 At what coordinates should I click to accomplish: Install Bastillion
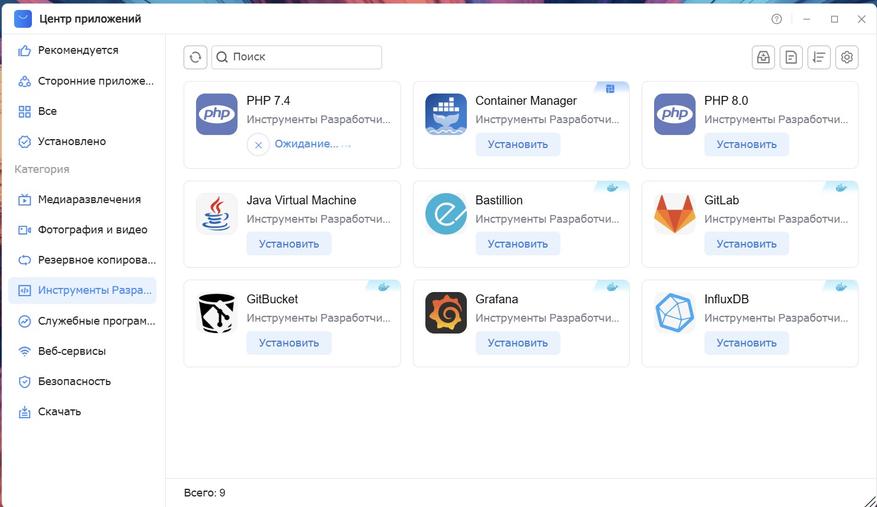pyautogui.click(x=517, y=244)
